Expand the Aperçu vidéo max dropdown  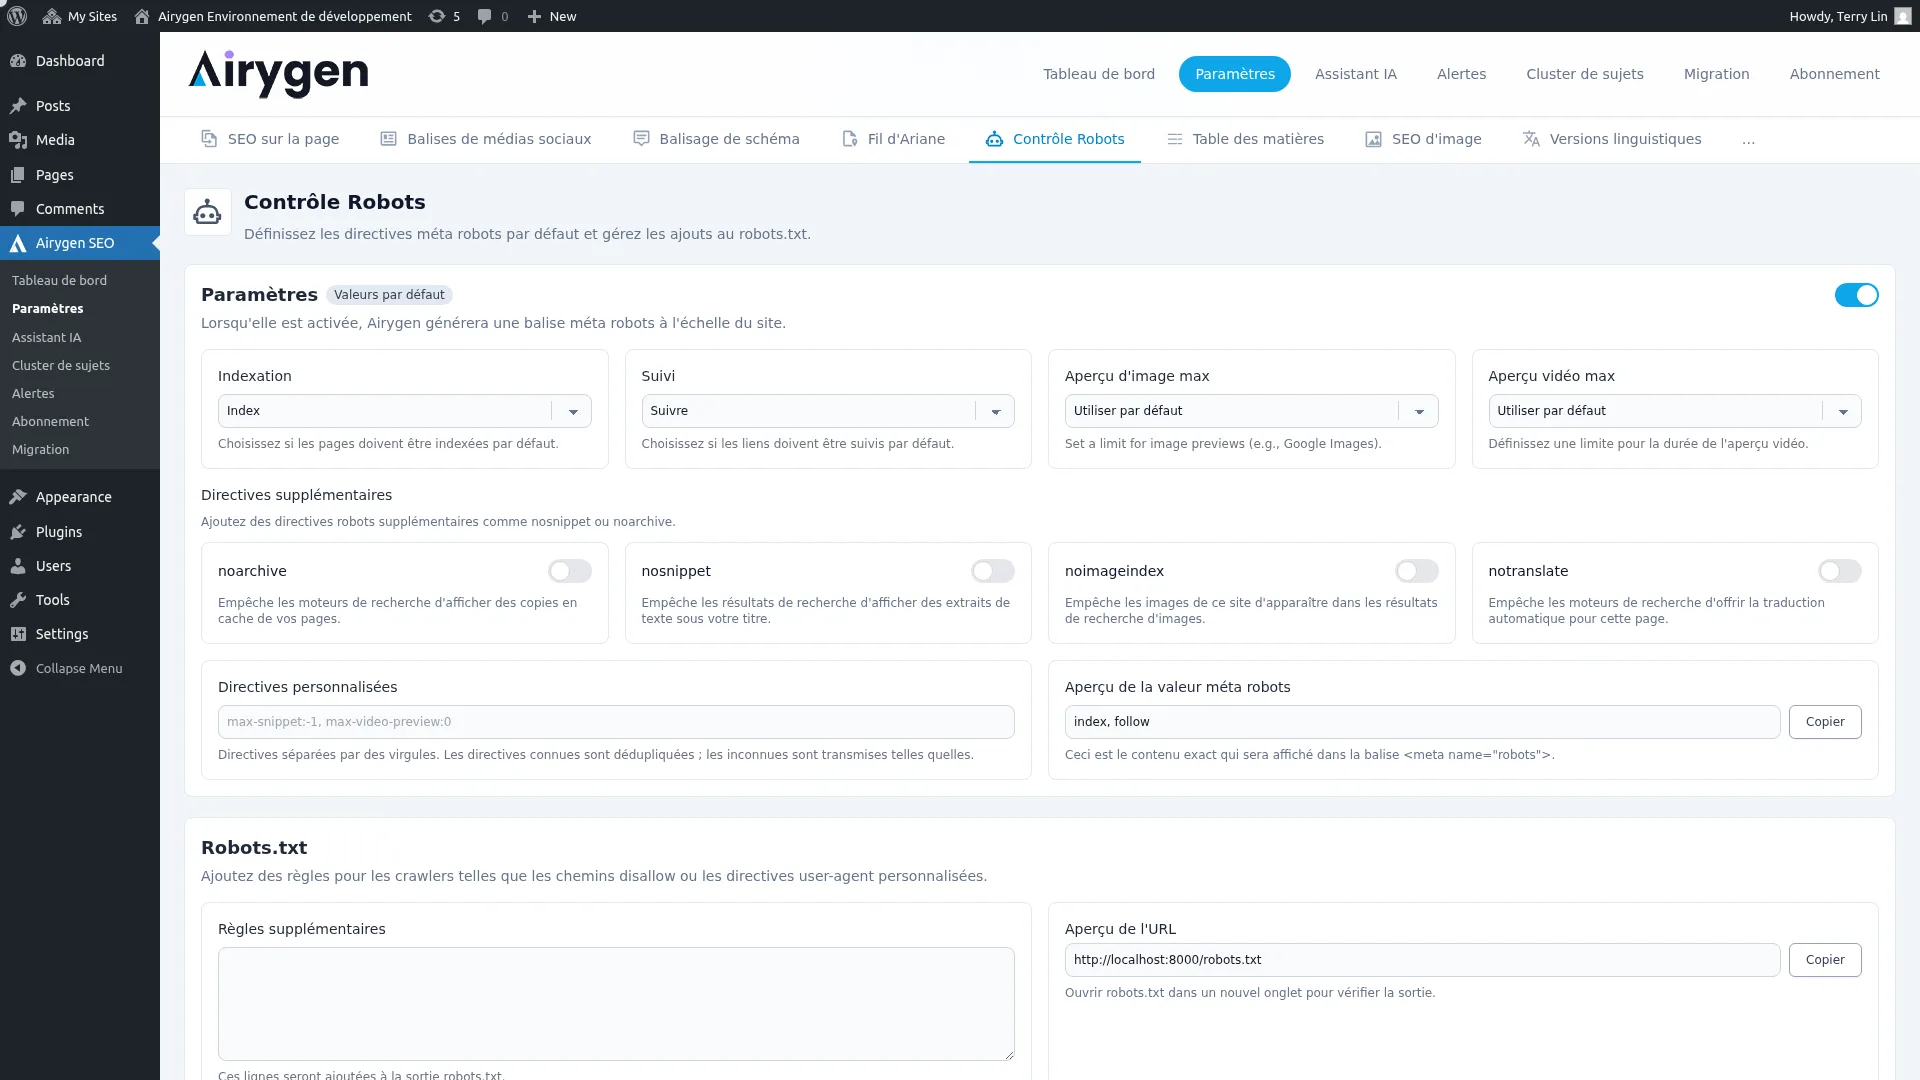click(1675, 411)
